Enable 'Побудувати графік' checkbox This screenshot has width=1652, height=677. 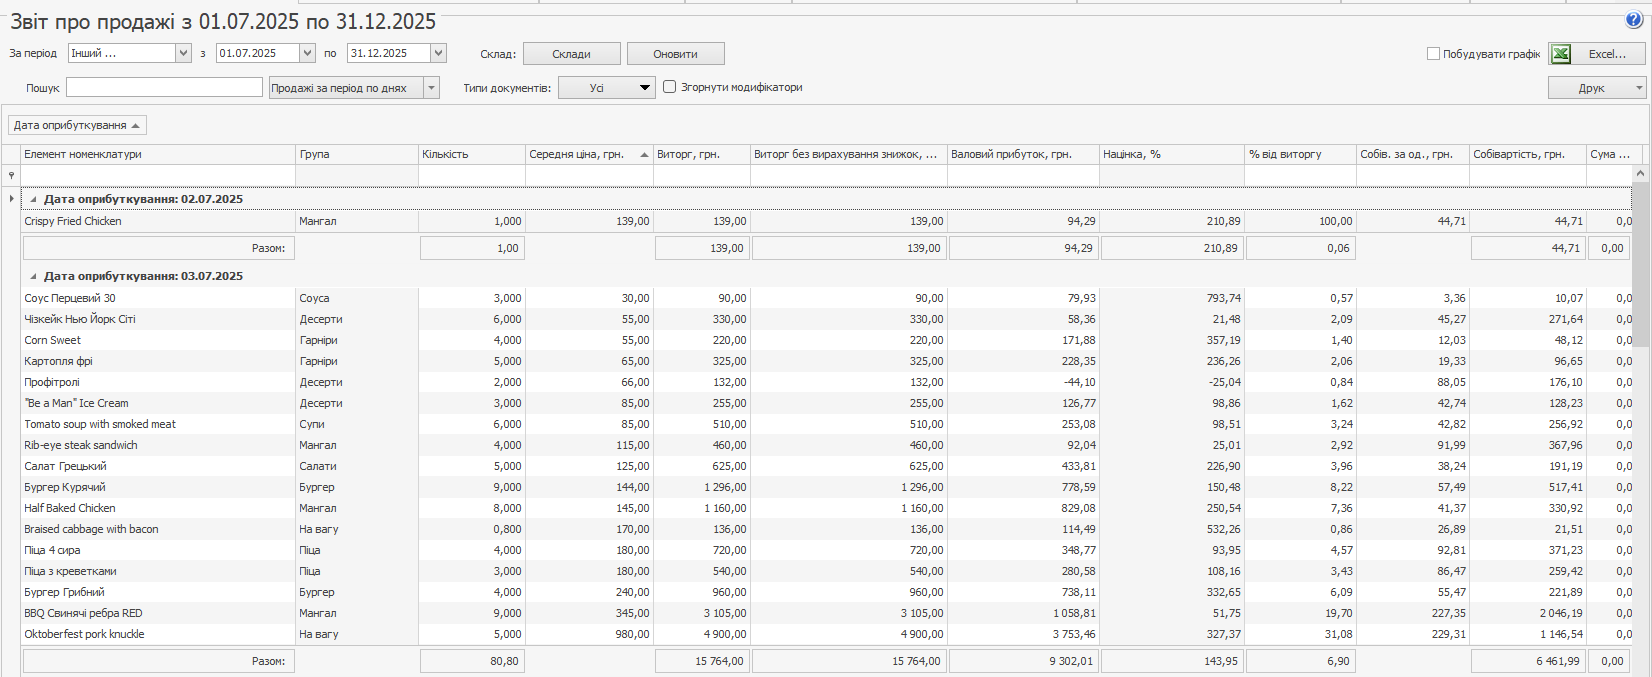click(1433, 54)
